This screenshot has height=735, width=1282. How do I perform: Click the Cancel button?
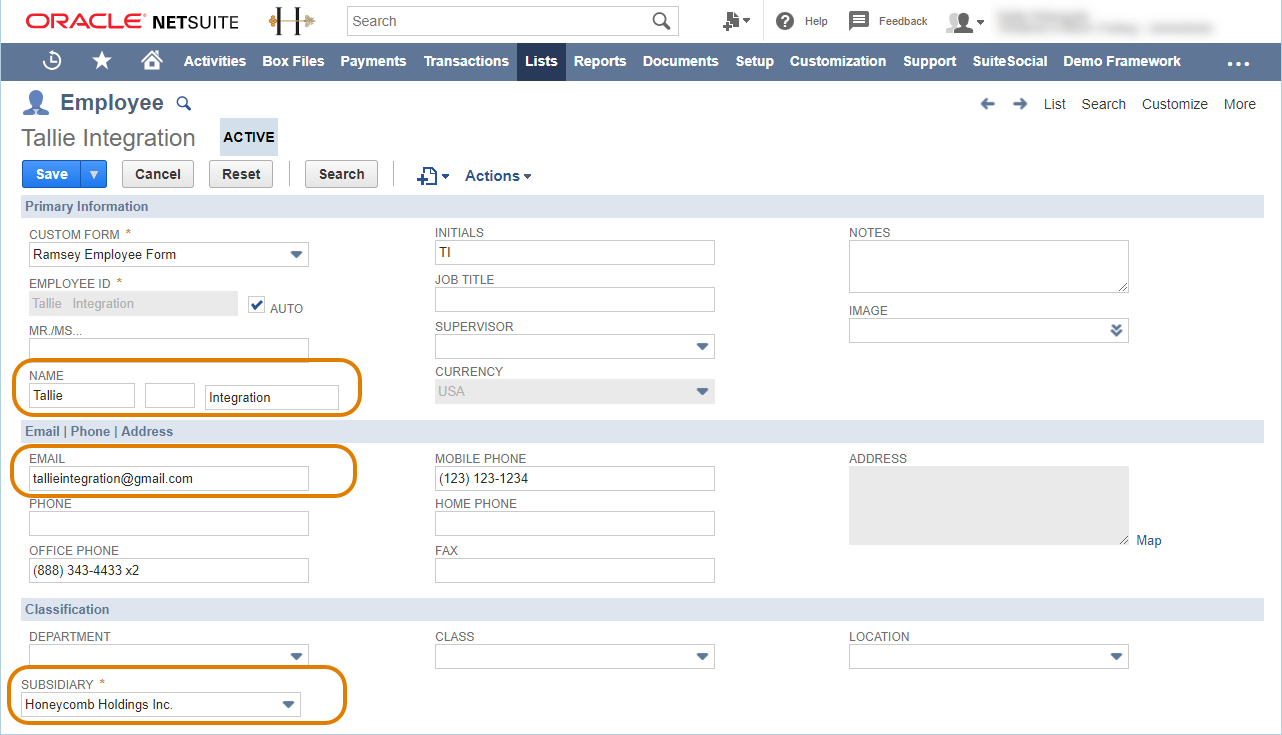tap(158, 174)
